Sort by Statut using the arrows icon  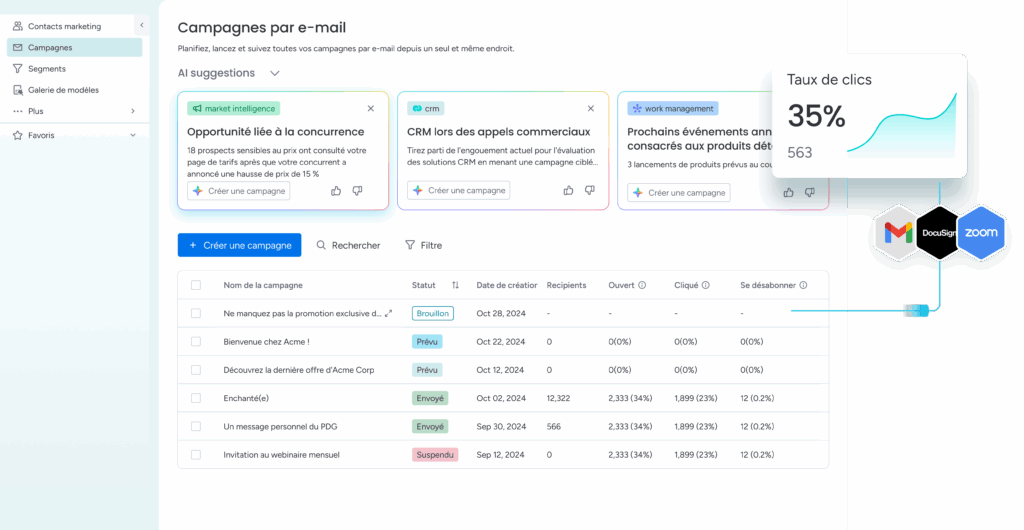coord(455,285)
